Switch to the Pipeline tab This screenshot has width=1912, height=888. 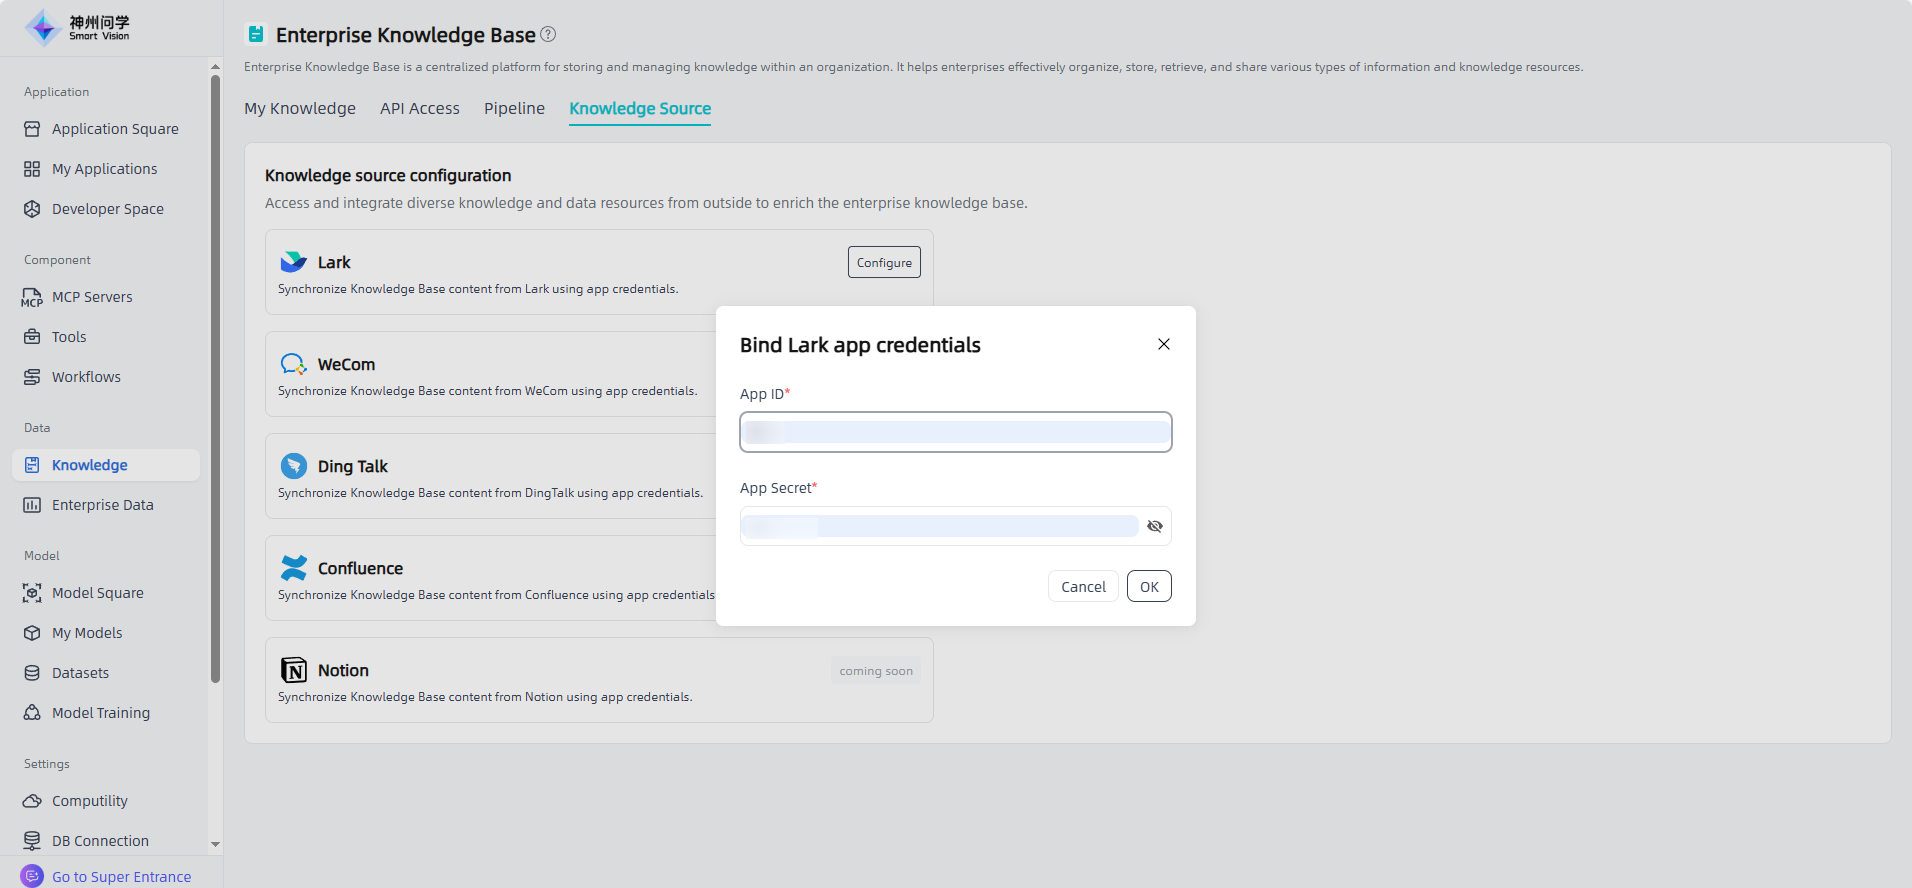click(514, 108)
